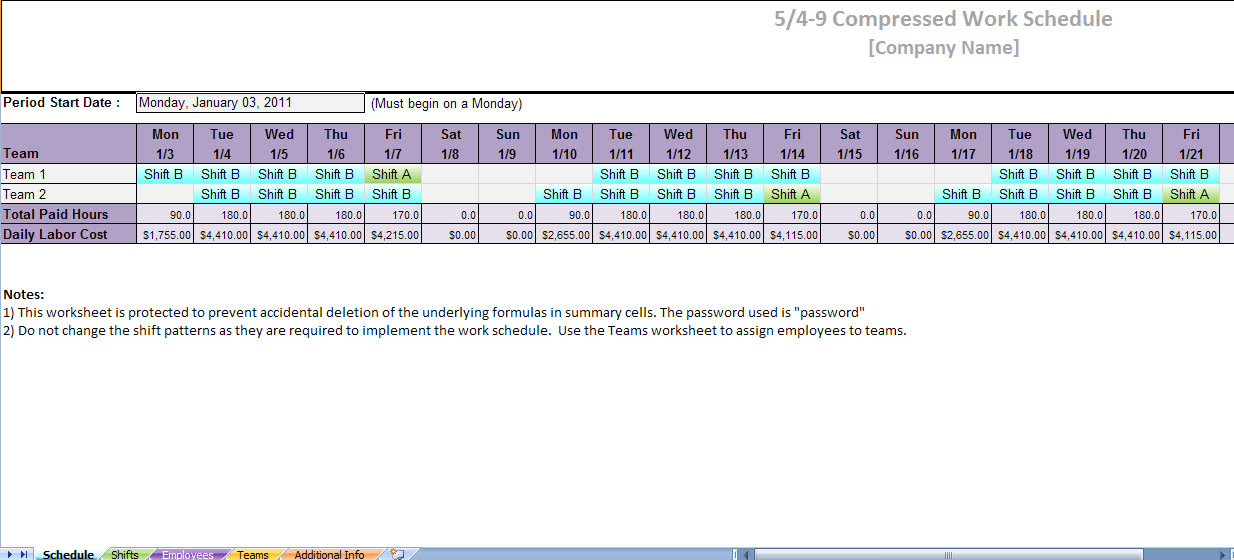
Task: Select the 'Team 2' row label
Action: click(68, 194)
